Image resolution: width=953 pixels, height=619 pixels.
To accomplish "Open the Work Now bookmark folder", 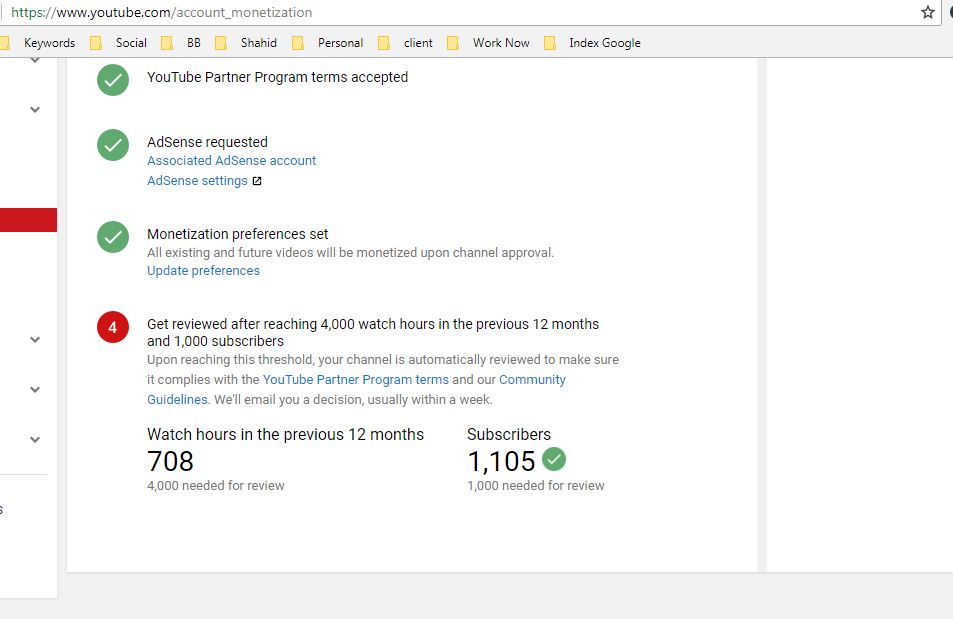I will 488,43.
